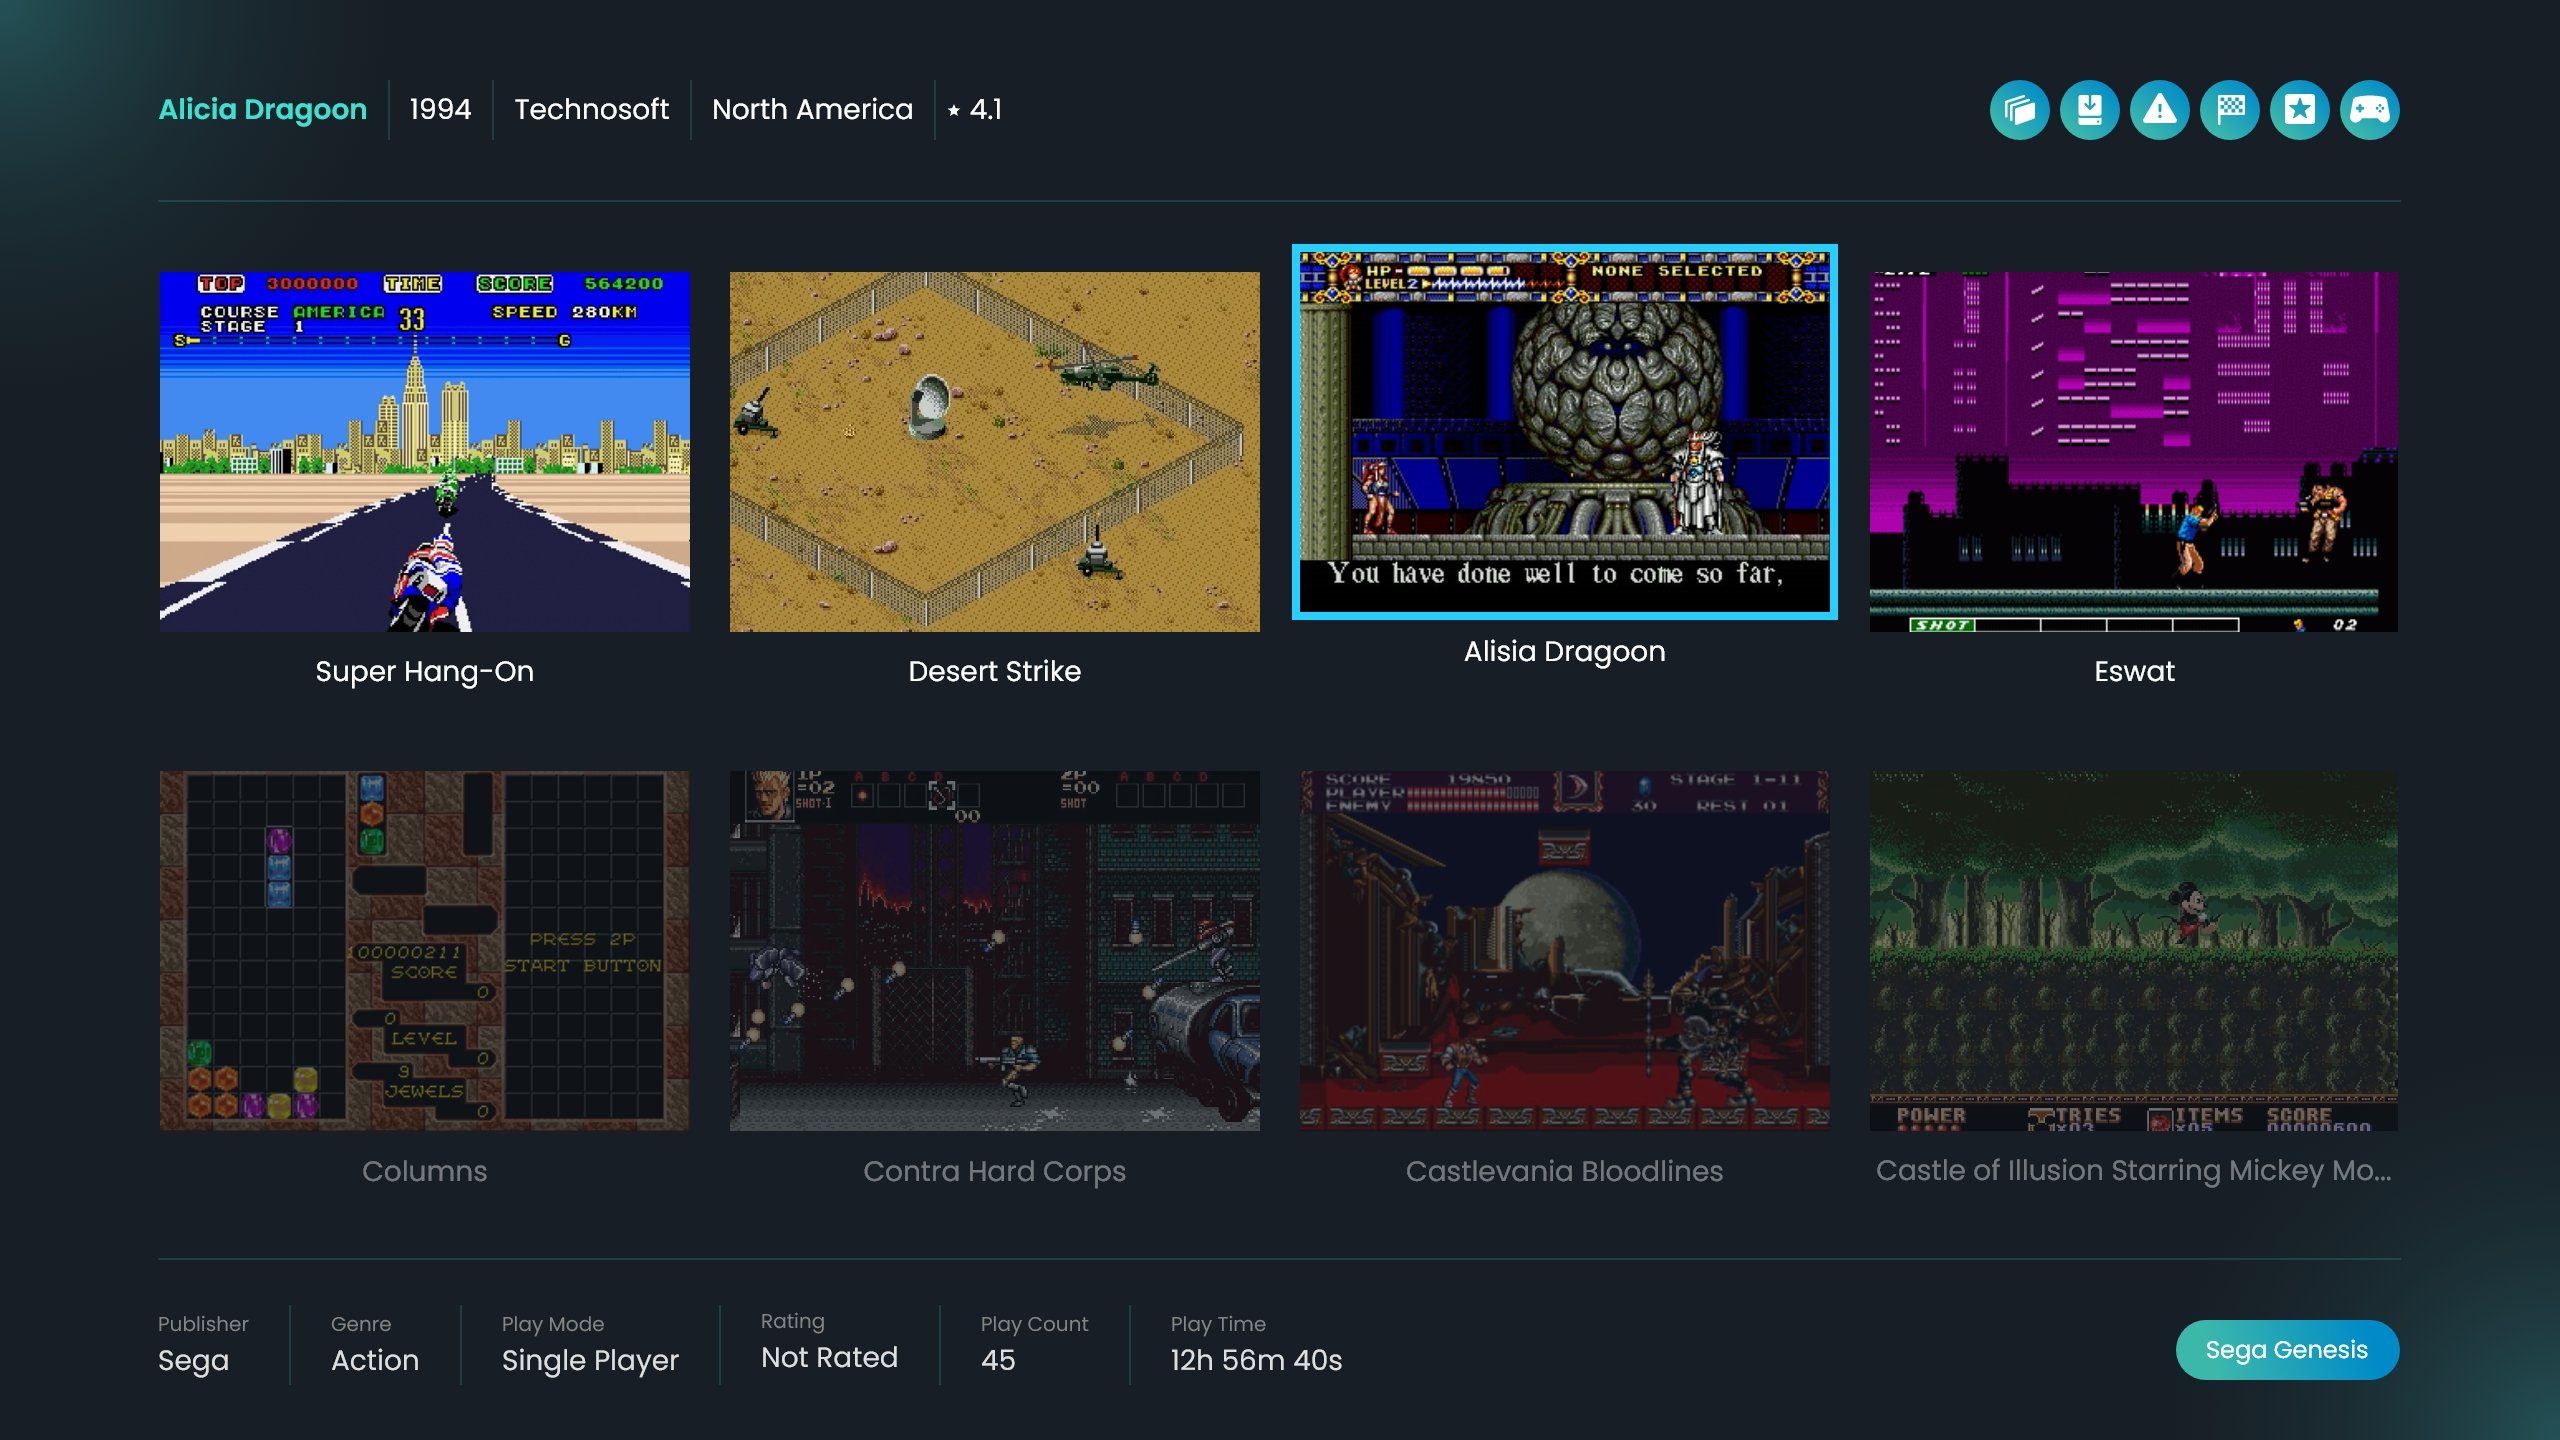2560x1440 pixels.
Task: Select the Eswat screenshot
Action: tap(2134, 451)
